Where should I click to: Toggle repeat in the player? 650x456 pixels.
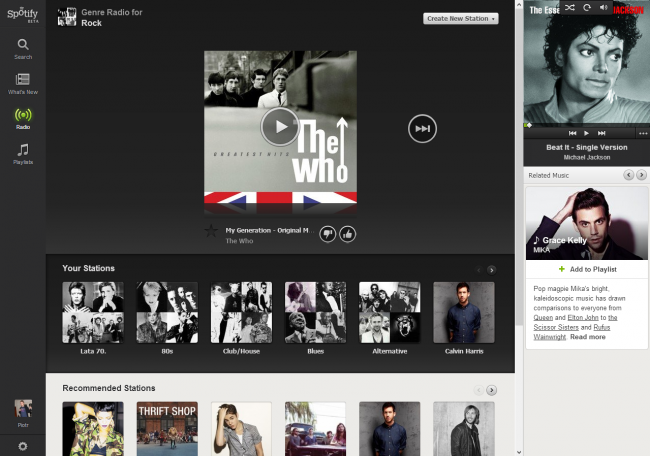pyautogui.click(x=587, y=7)
